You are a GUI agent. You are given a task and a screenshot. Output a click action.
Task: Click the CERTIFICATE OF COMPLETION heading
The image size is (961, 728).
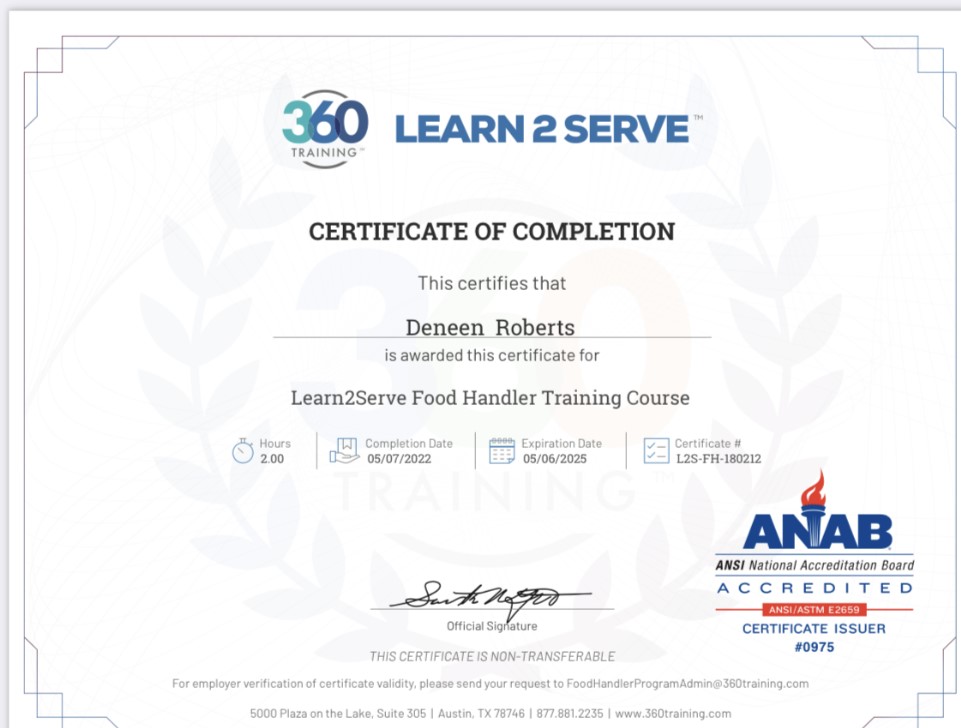tap(492, 232)
